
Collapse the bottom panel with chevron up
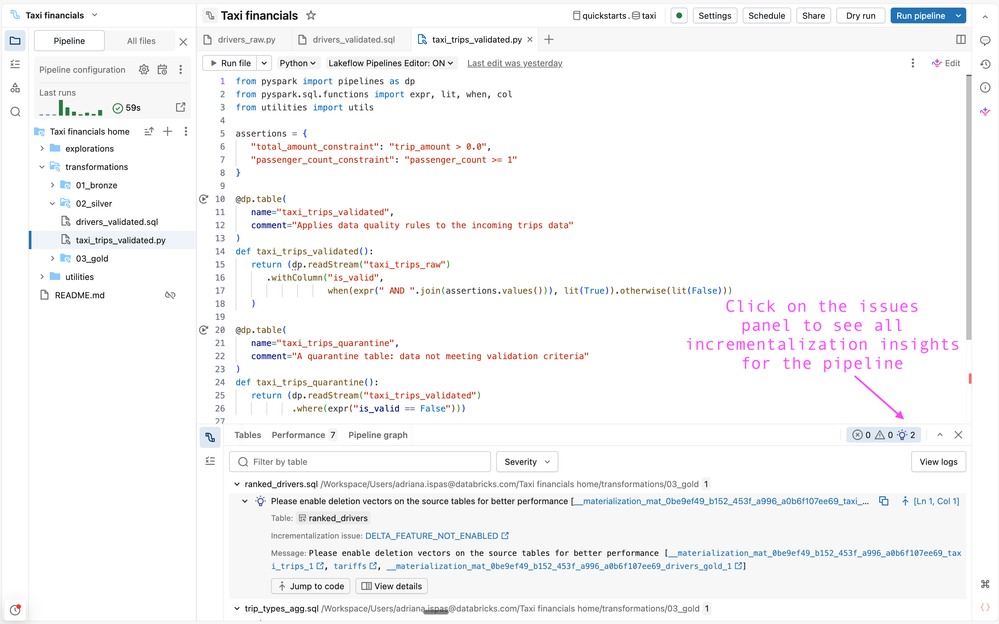tap(940, 435)
